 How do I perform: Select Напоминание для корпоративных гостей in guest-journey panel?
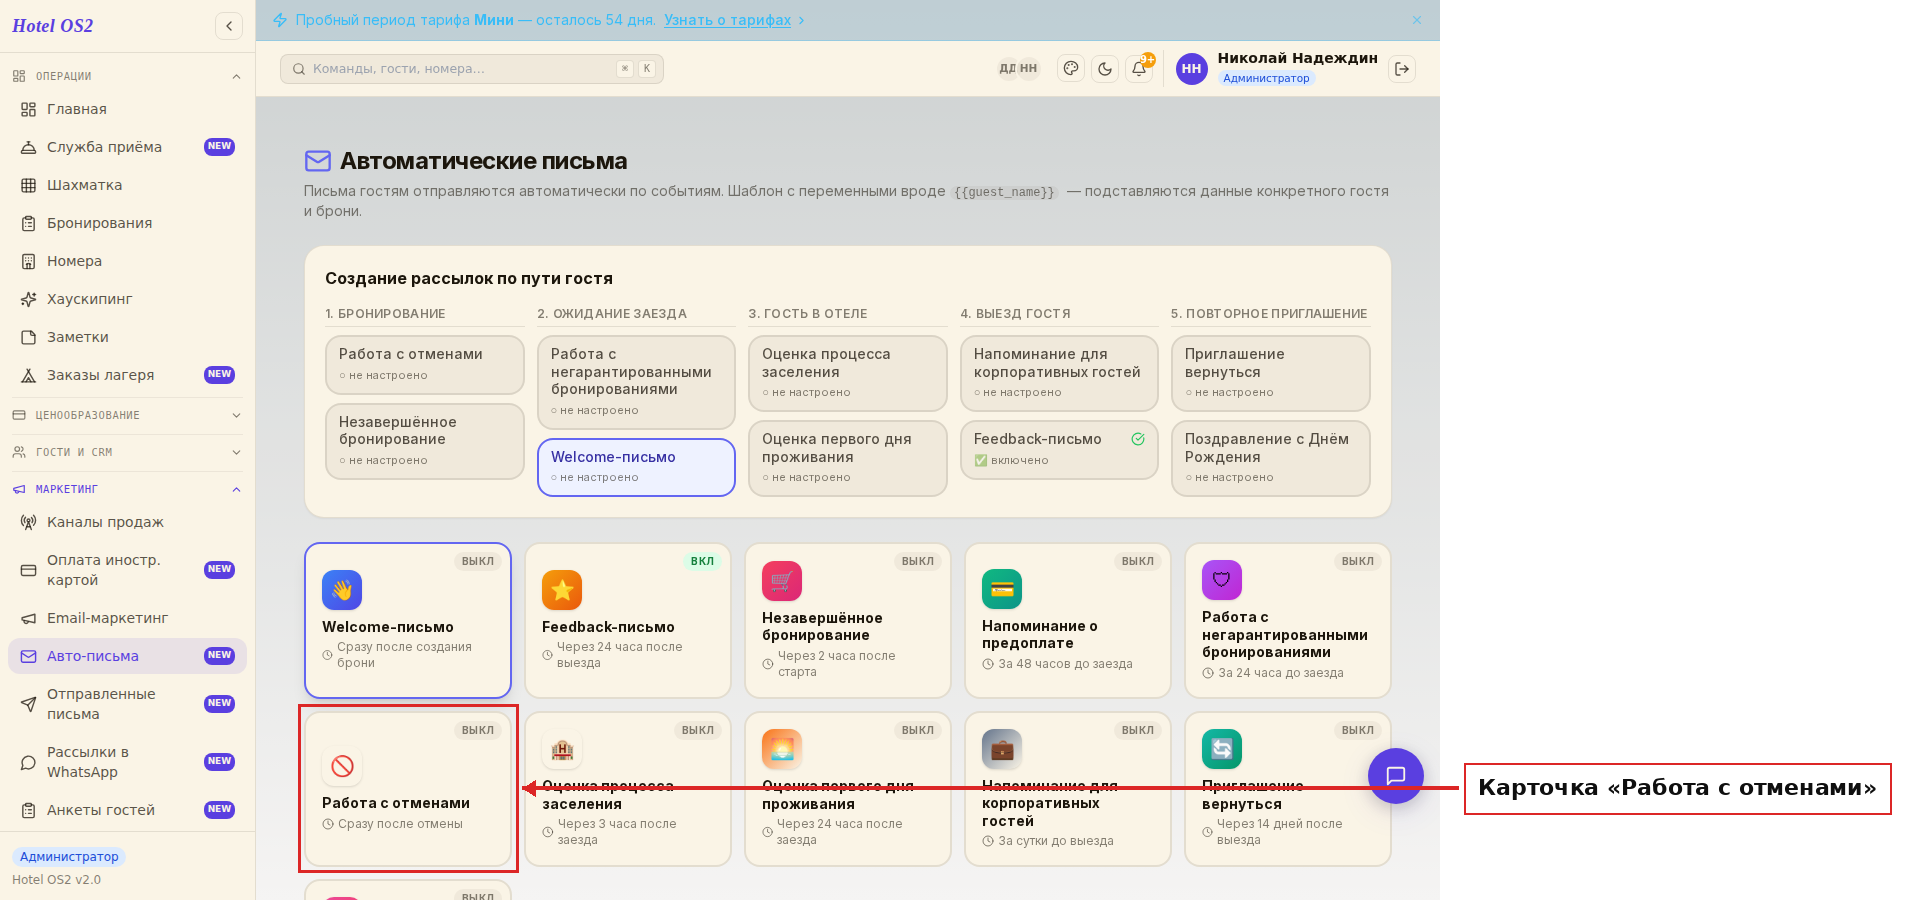click(1059, 373)
